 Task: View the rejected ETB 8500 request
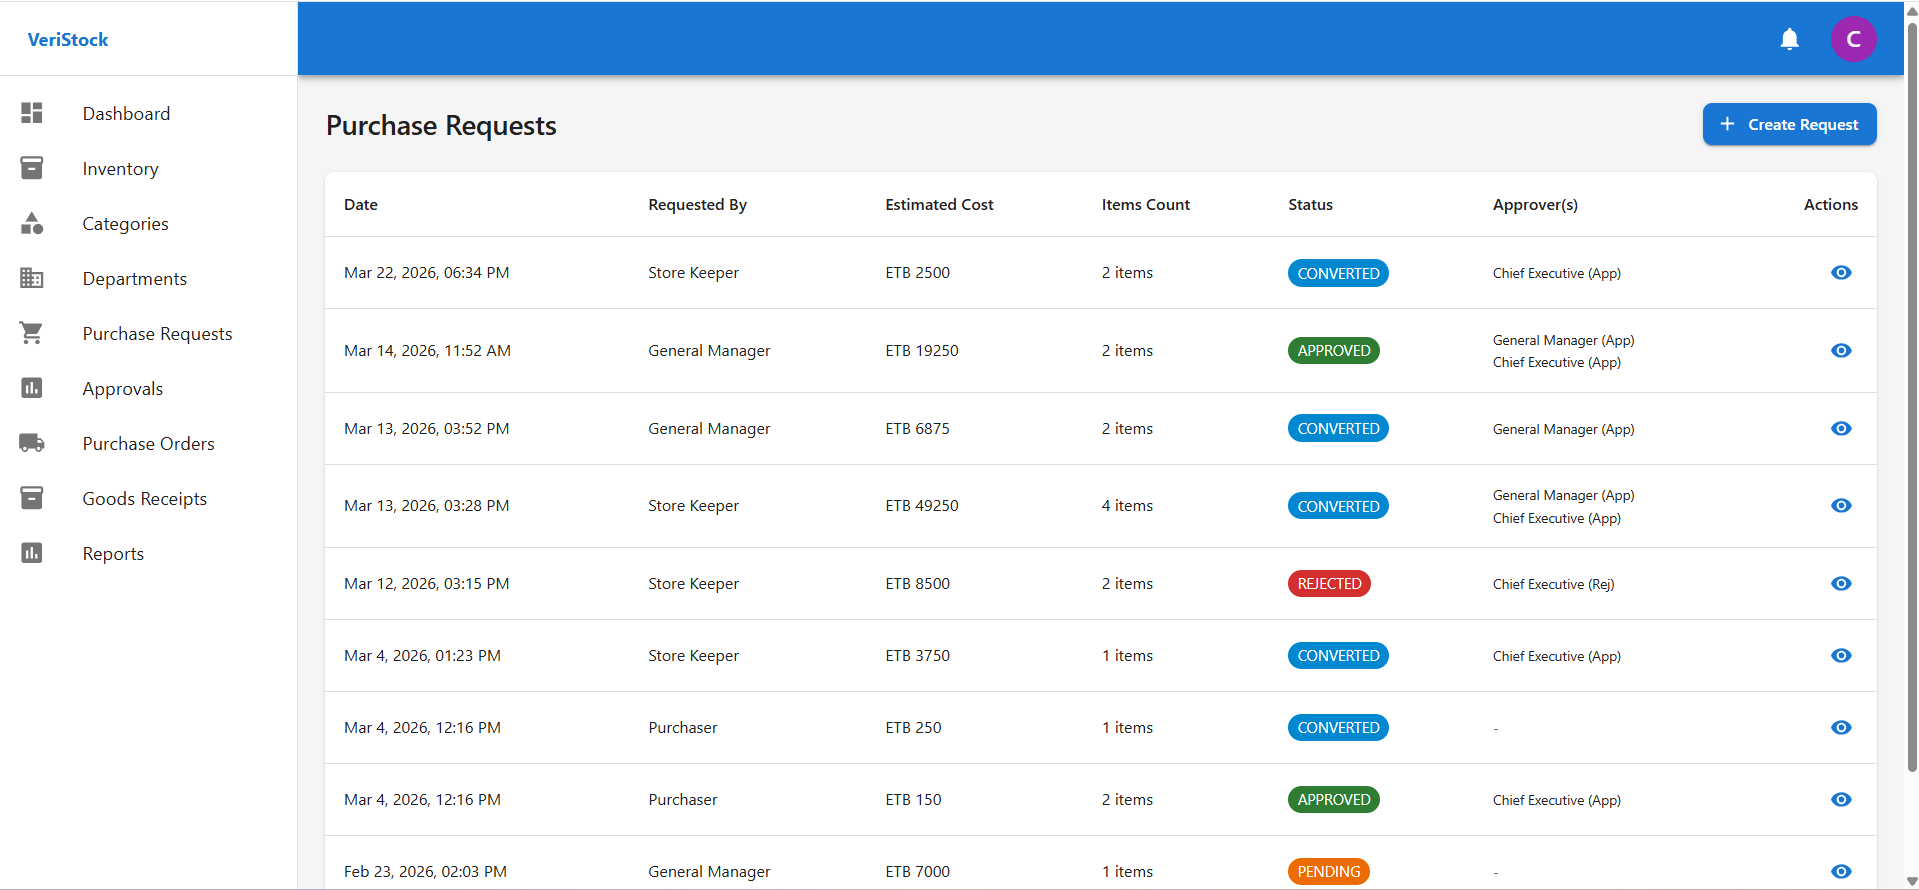point(1840,584)
